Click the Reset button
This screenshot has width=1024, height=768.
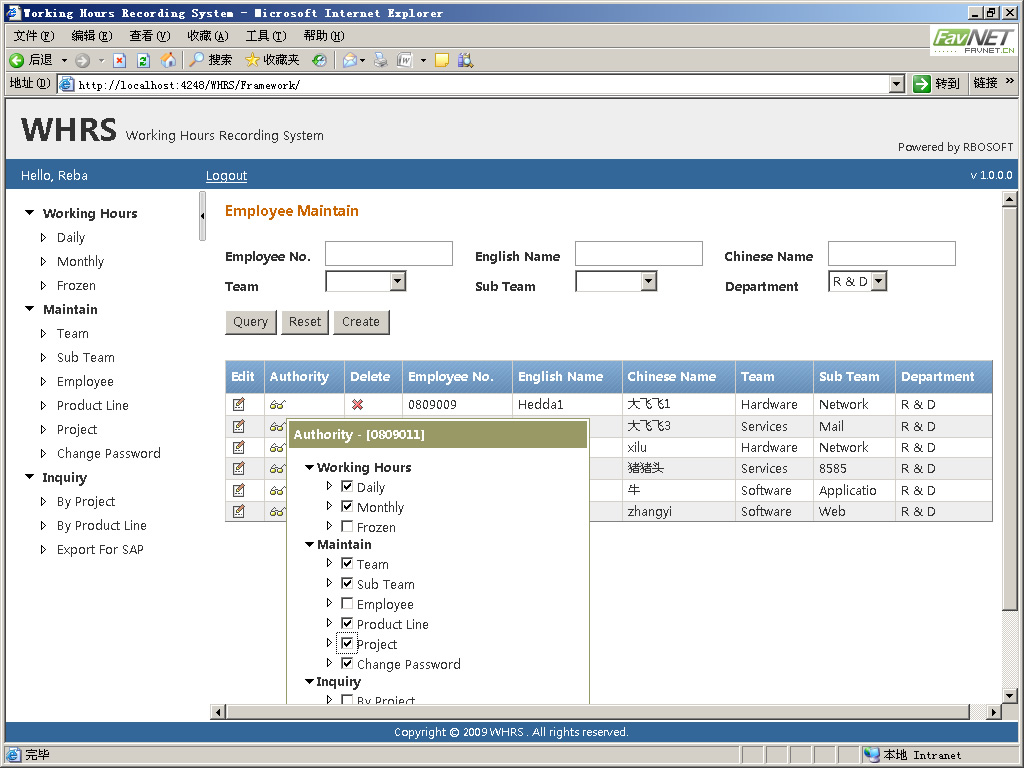tap(305, 322)
